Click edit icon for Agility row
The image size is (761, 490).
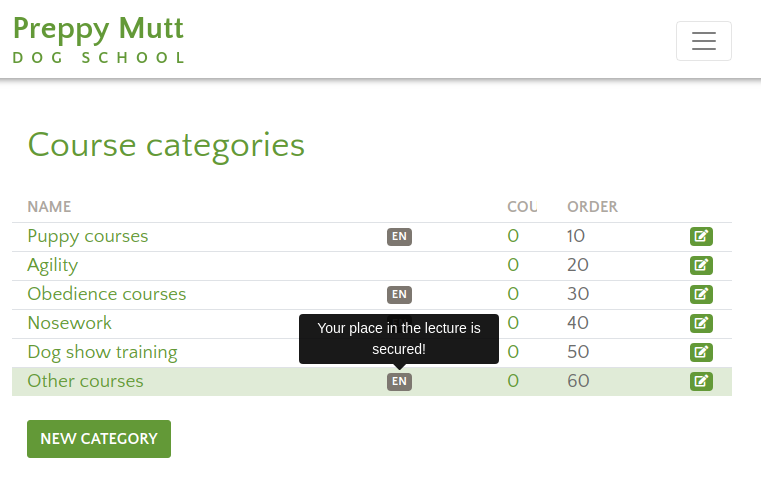tap(701, 266)
